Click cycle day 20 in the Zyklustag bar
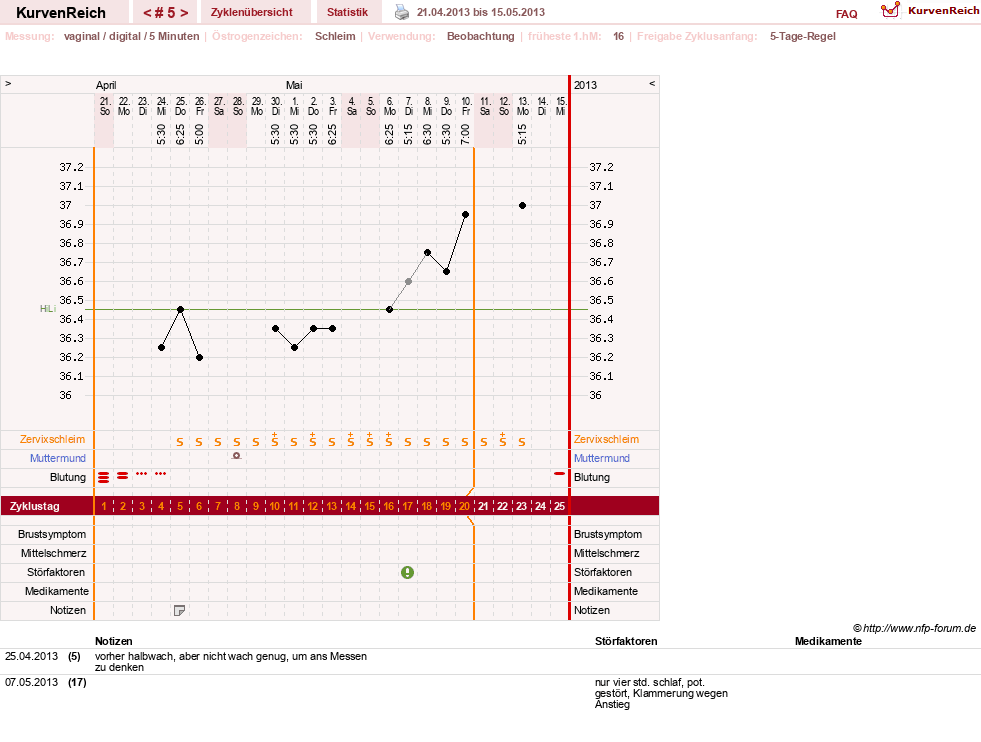Image resolution: width=981 pixels, height=742 pixels. (464, 506)
